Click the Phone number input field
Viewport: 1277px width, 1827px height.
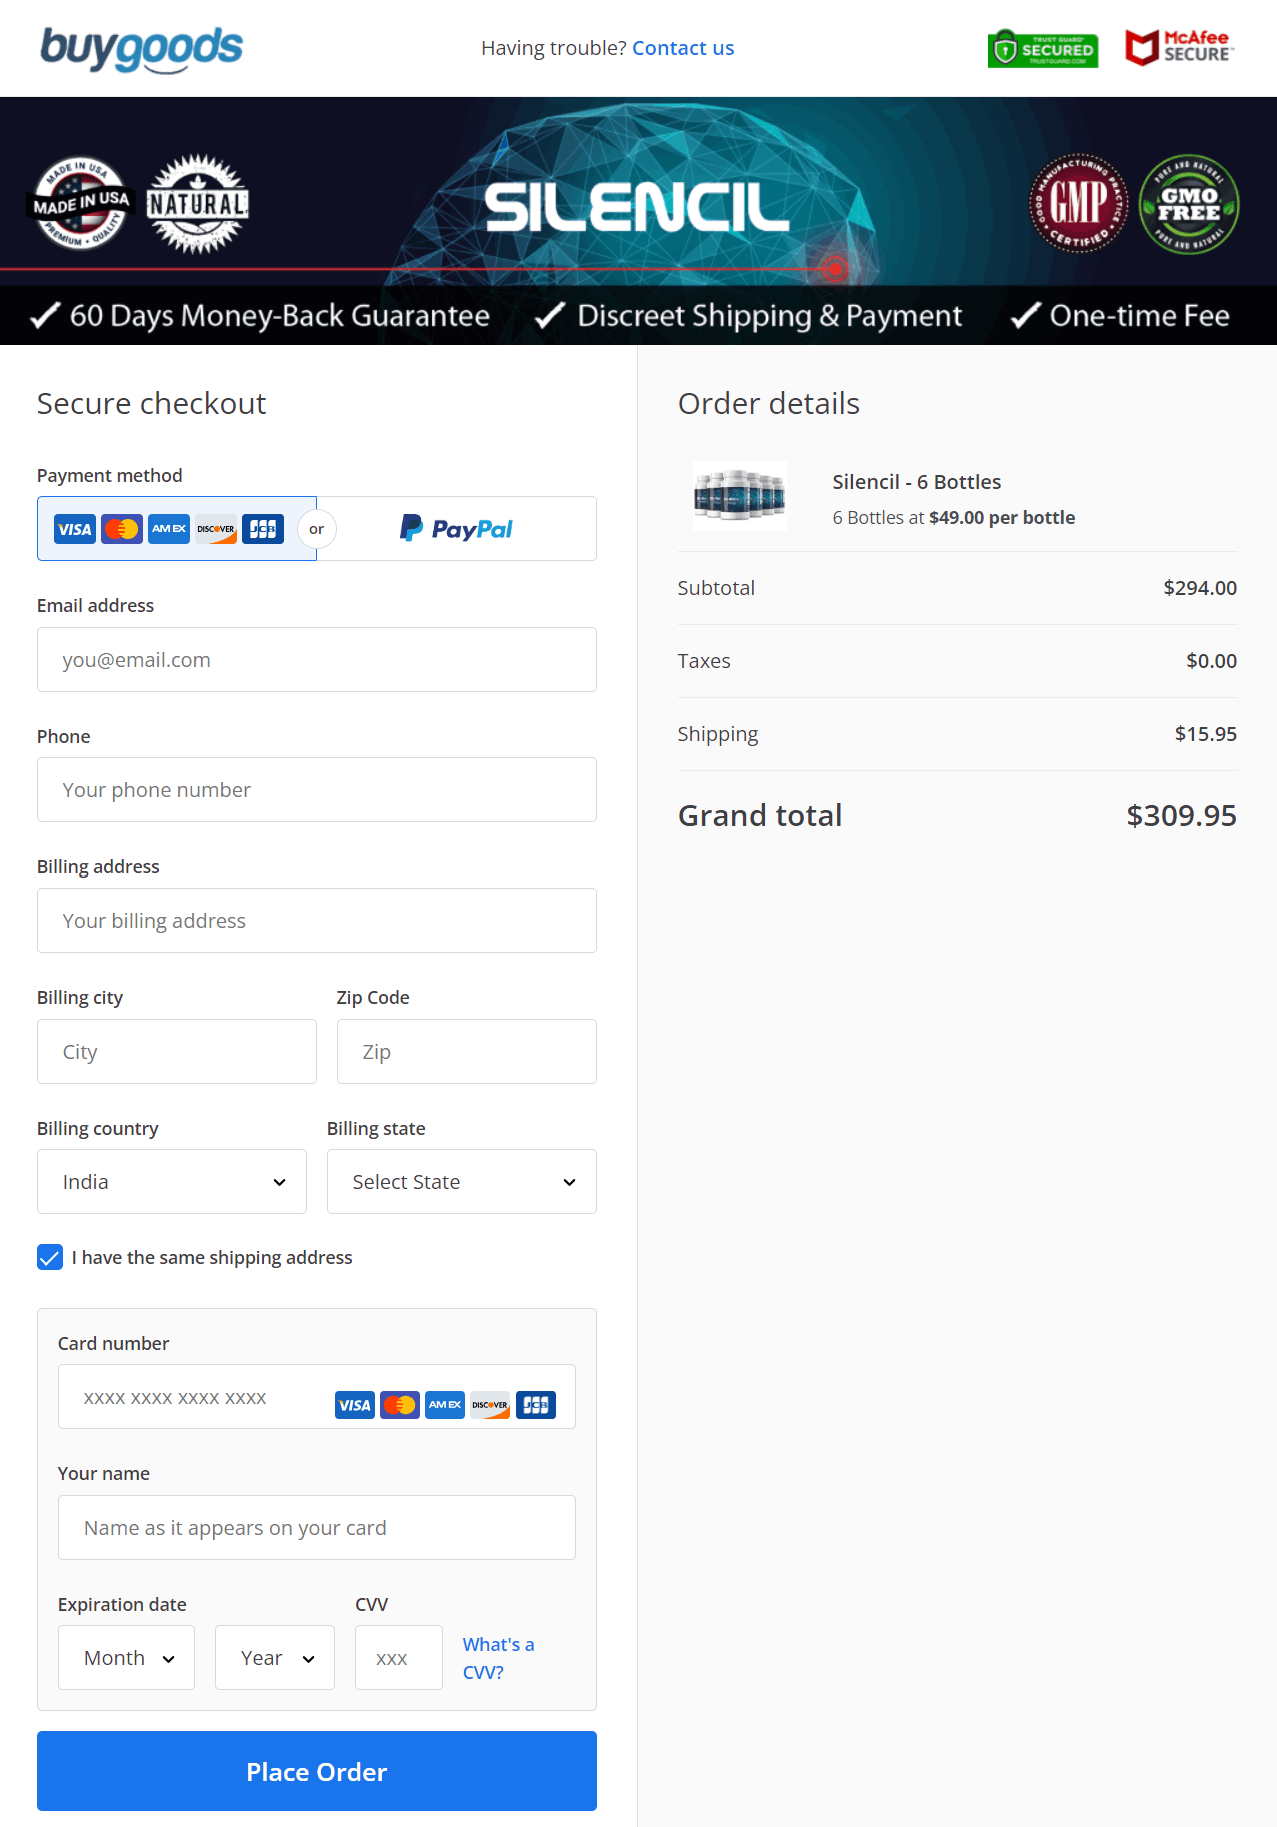(317, 790)
